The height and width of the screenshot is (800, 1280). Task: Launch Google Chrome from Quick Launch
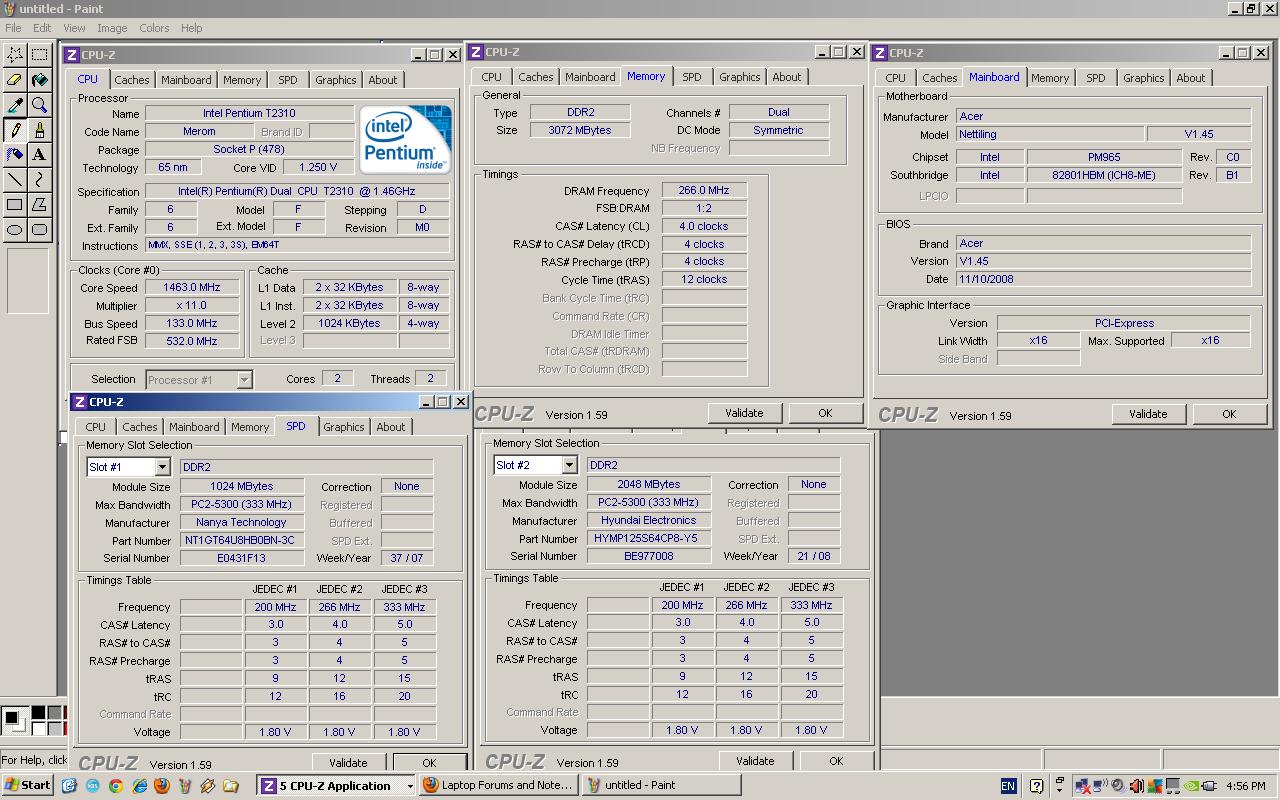point(116,786)
